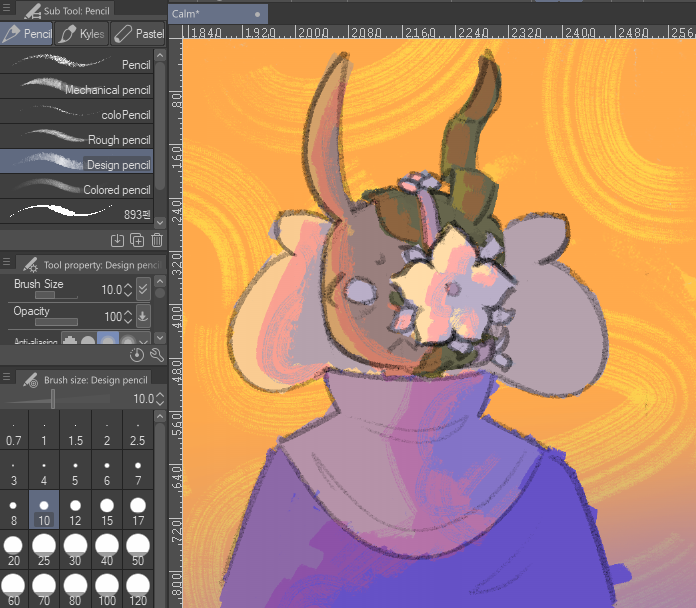Screen dimensions: 696x608
Task: Set brush size preset 60
Action: click(x=14, y=589)
